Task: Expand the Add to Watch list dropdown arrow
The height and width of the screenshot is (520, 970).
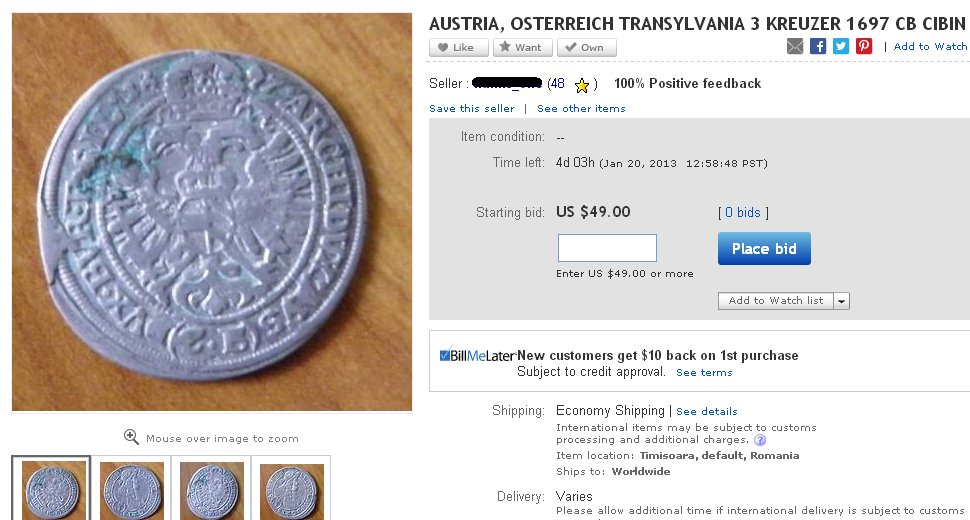Action: (841, 301)
